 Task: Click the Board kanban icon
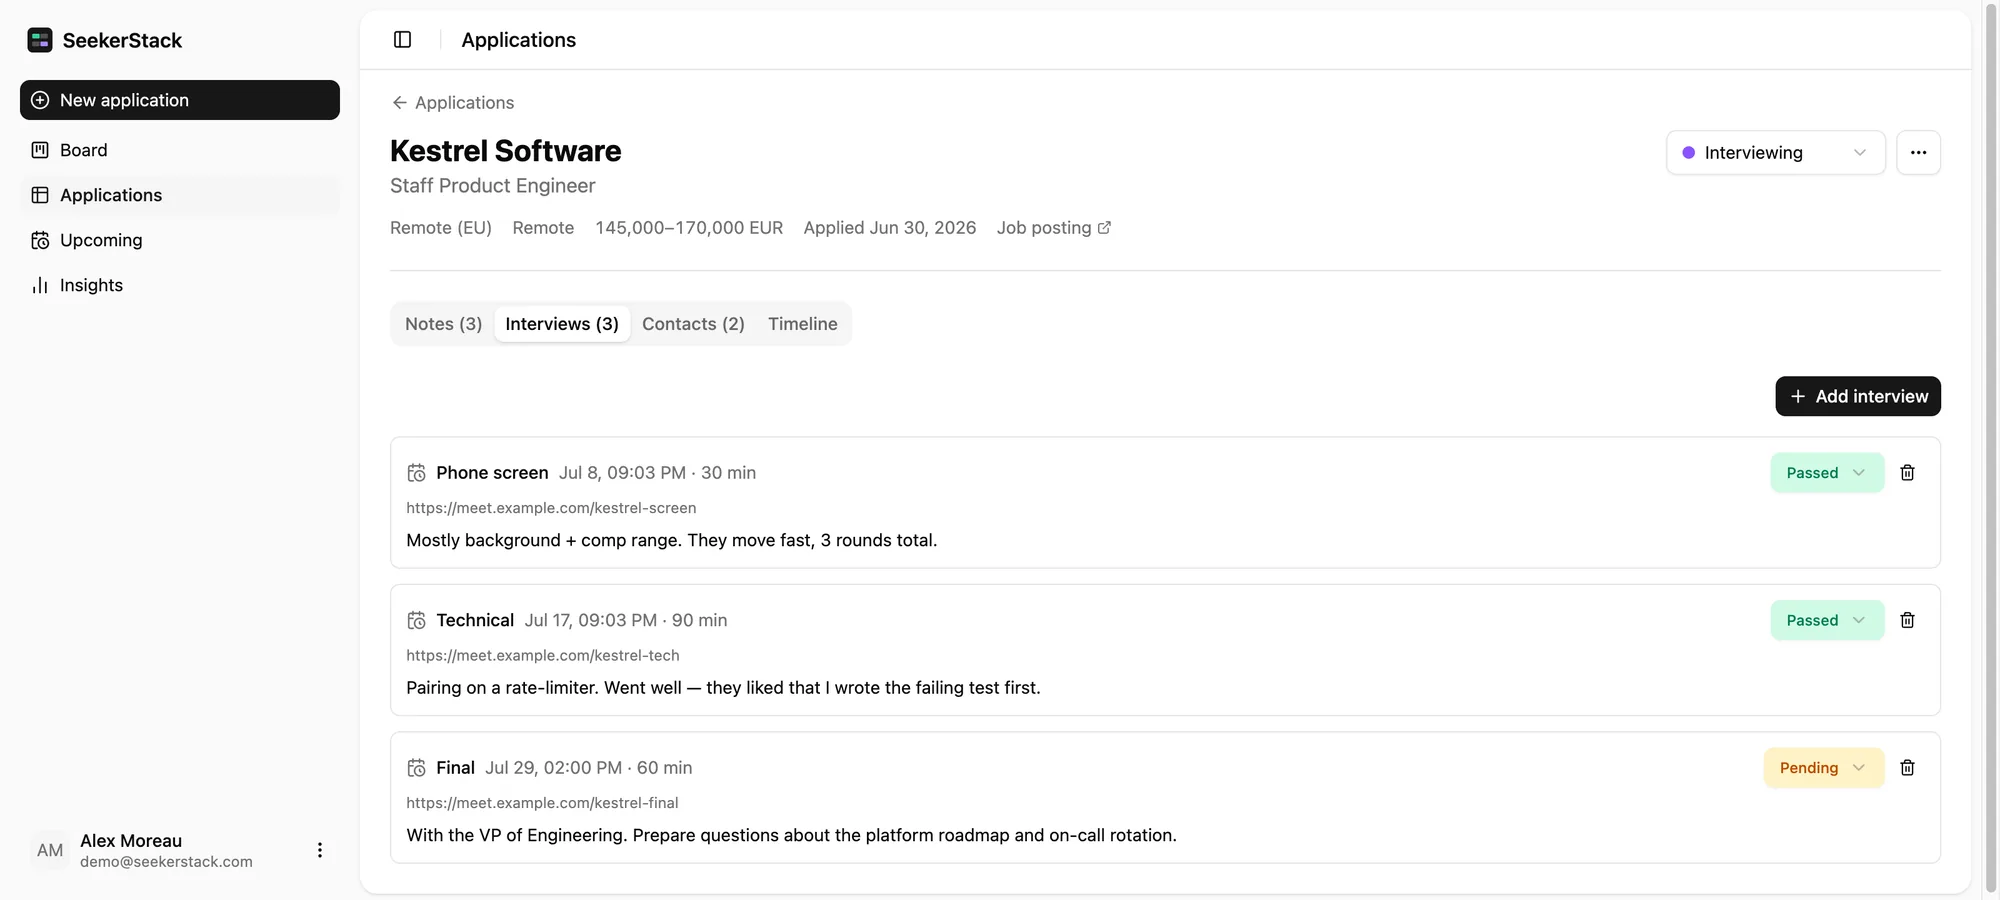40,150
